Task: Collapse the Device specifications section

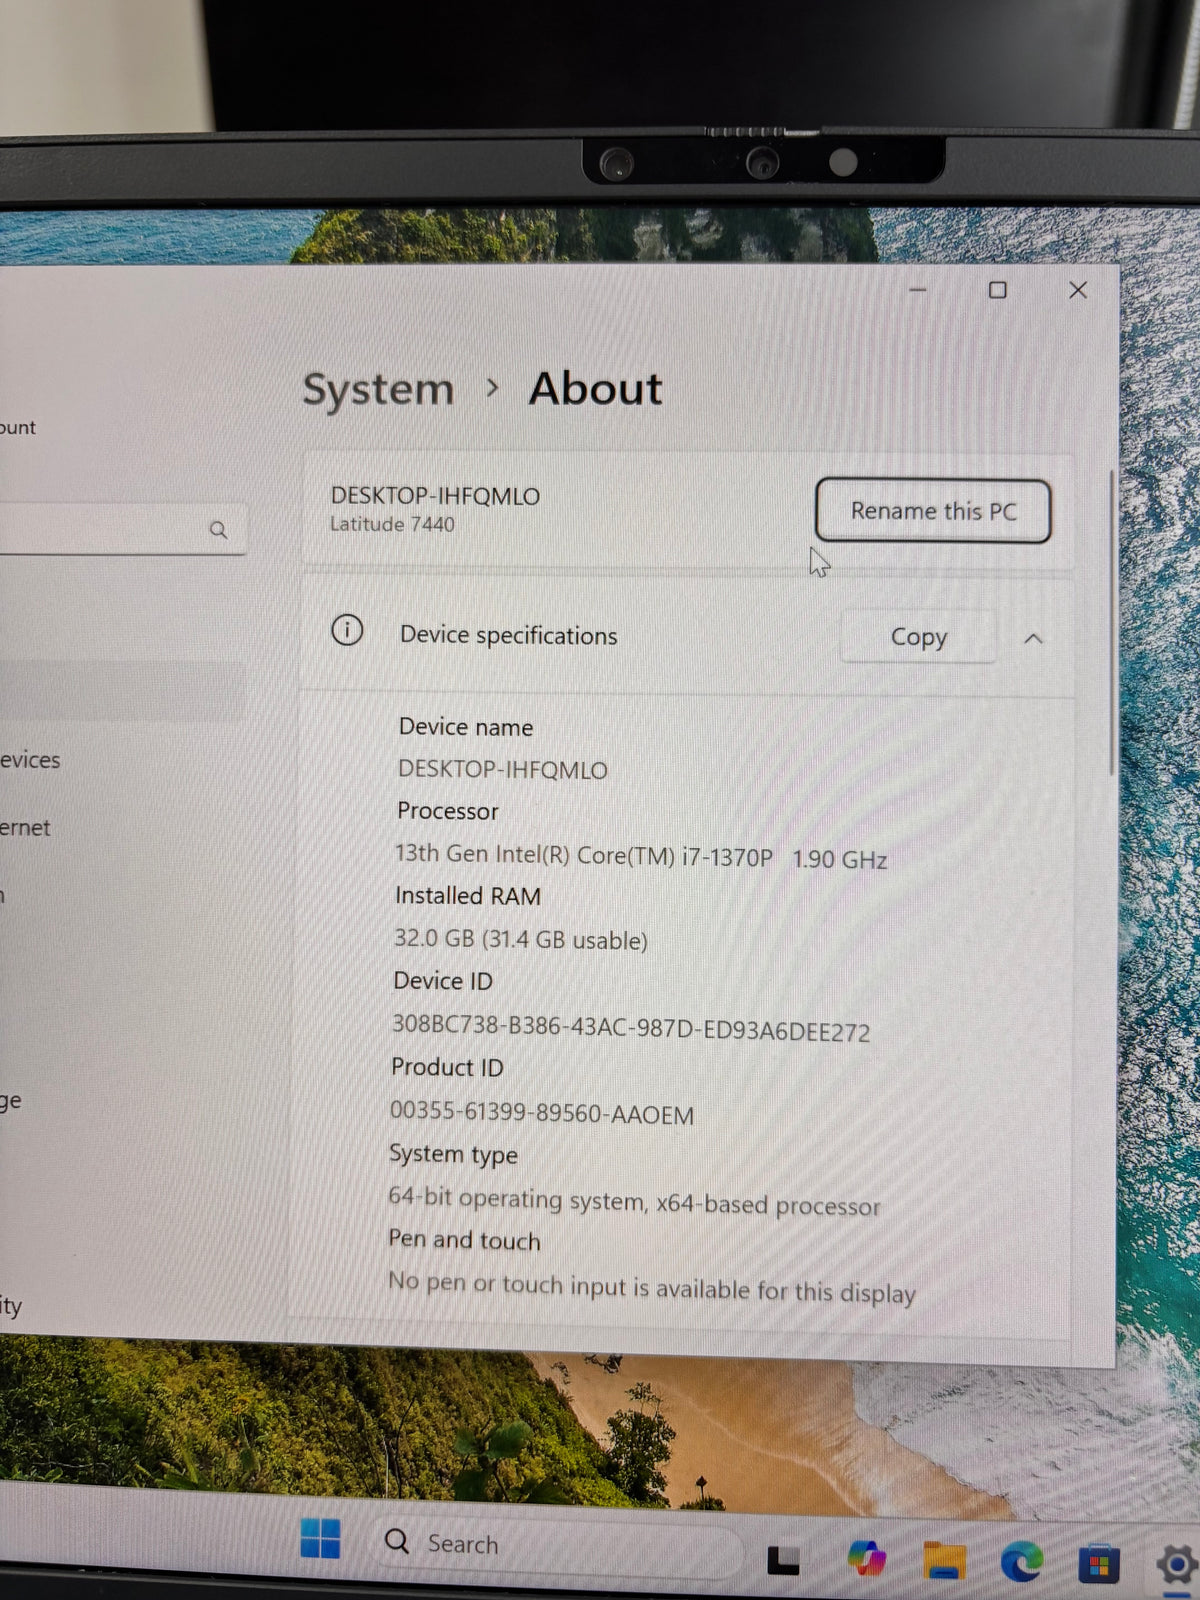Action: [1033, 638]
